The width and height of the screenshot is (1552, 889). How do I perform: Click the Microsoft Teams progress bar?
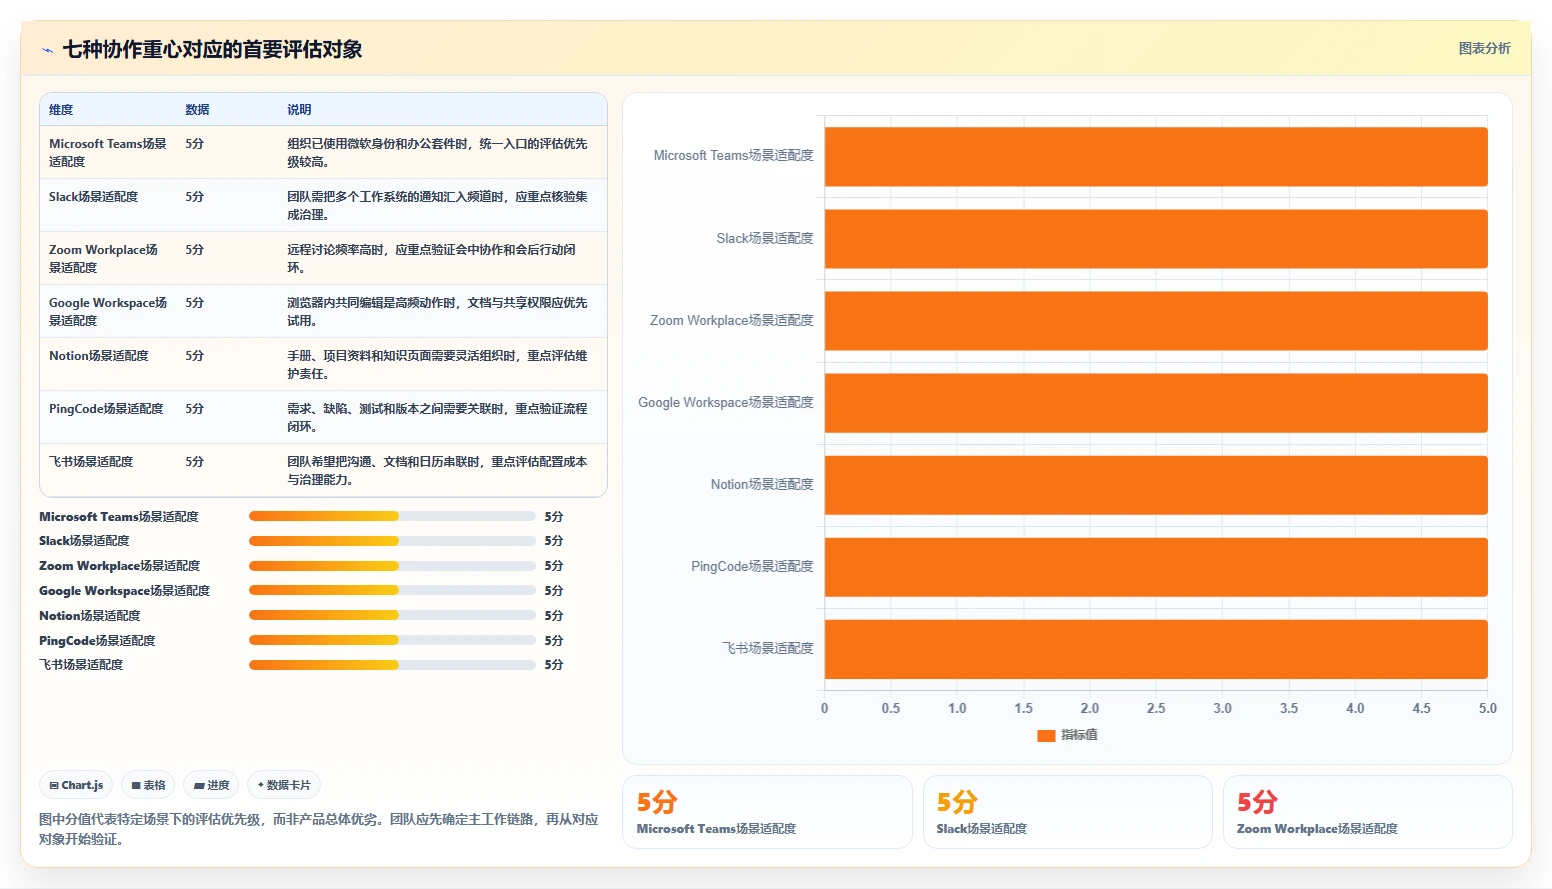pos(392,517)
